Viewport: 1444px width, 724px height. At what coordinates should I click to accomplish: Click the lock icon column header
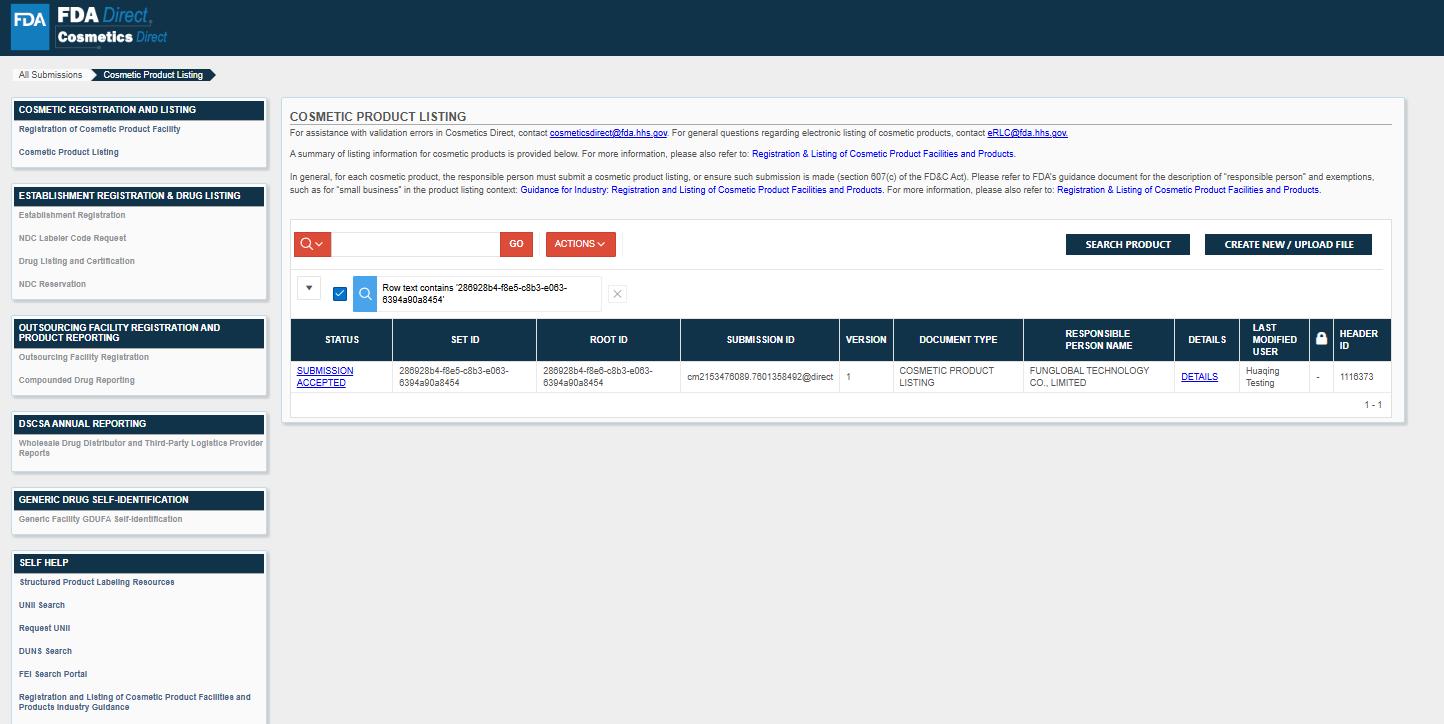(x=1321, y=339)
